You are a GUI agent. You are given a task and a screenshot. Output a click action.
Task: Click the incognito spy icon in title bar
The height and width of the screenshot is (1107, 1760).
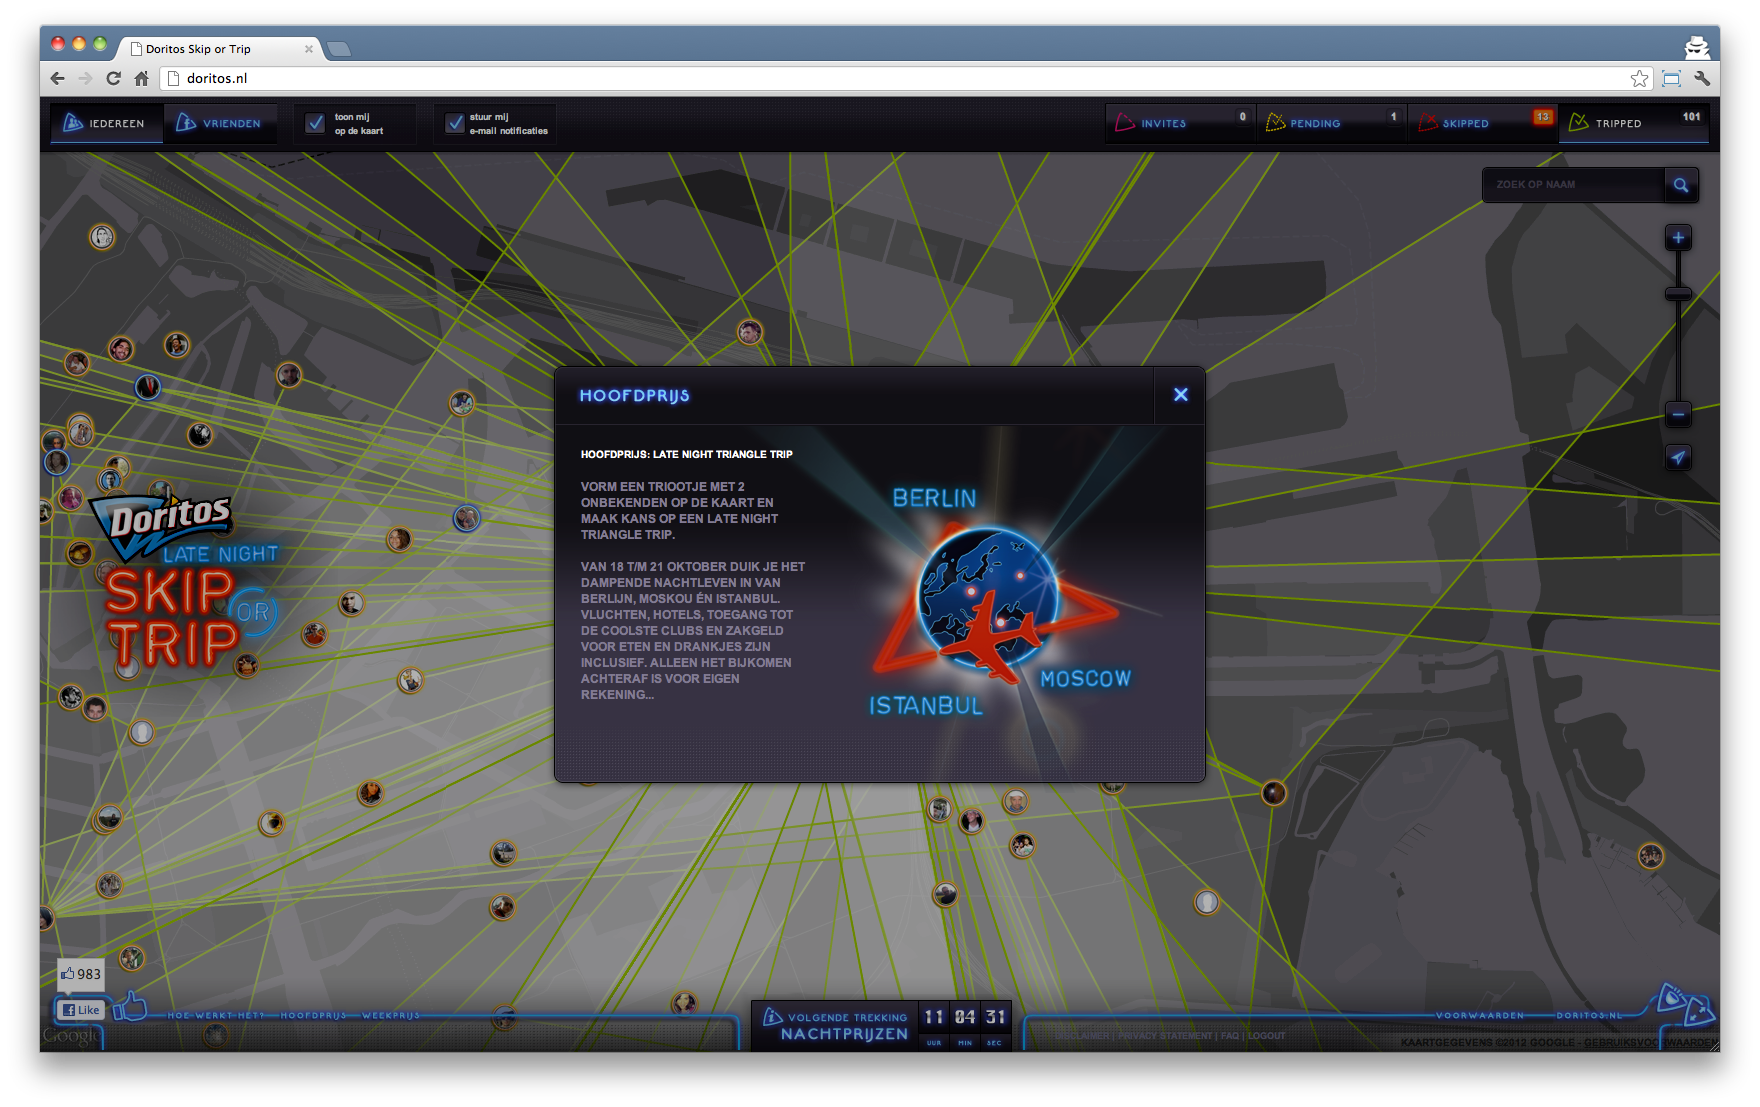click(x=1697, y=46)
